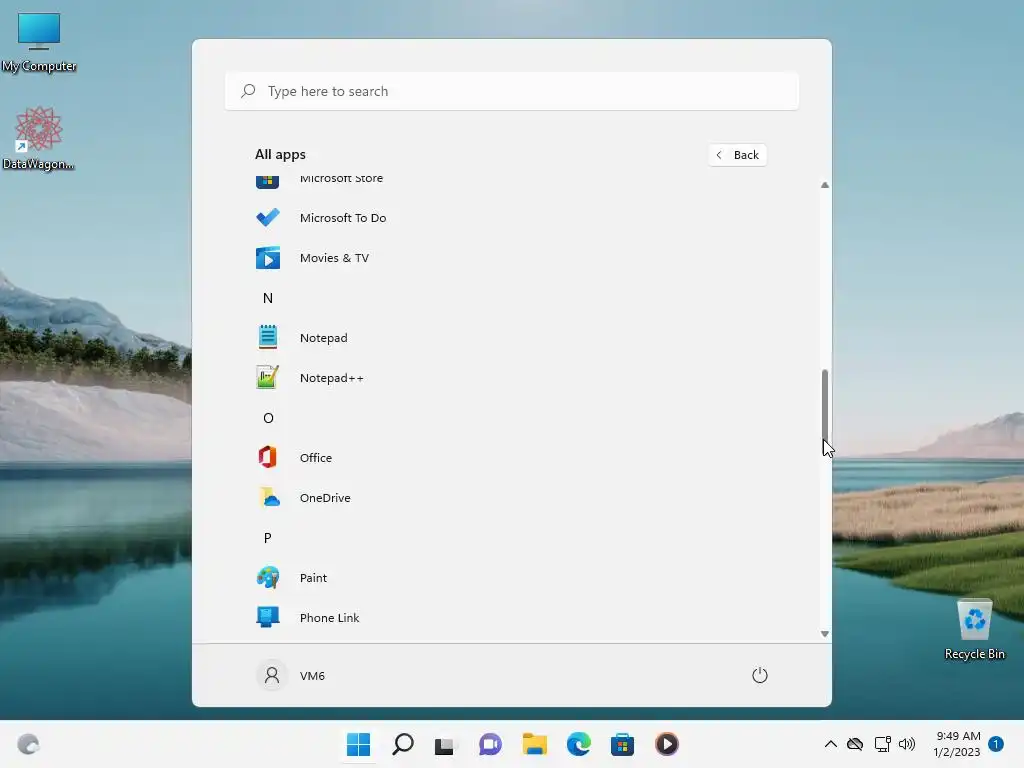The height and width of the screenshot is (768, 1024).
Task: Open Microsoft Store from the taskbar
Action: click(x=622, y=744)
